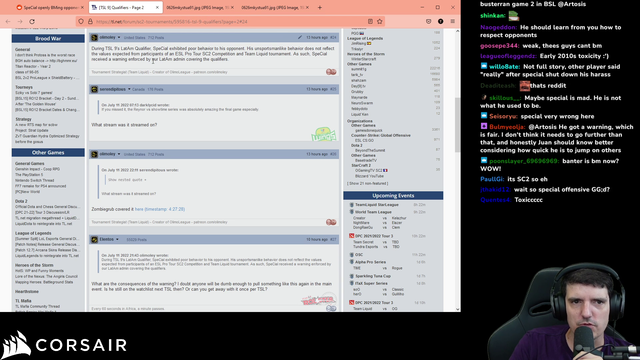Click the signature badge icon under post #26
This screenshot has height=360, width=640.
click(x=331, y=222)
